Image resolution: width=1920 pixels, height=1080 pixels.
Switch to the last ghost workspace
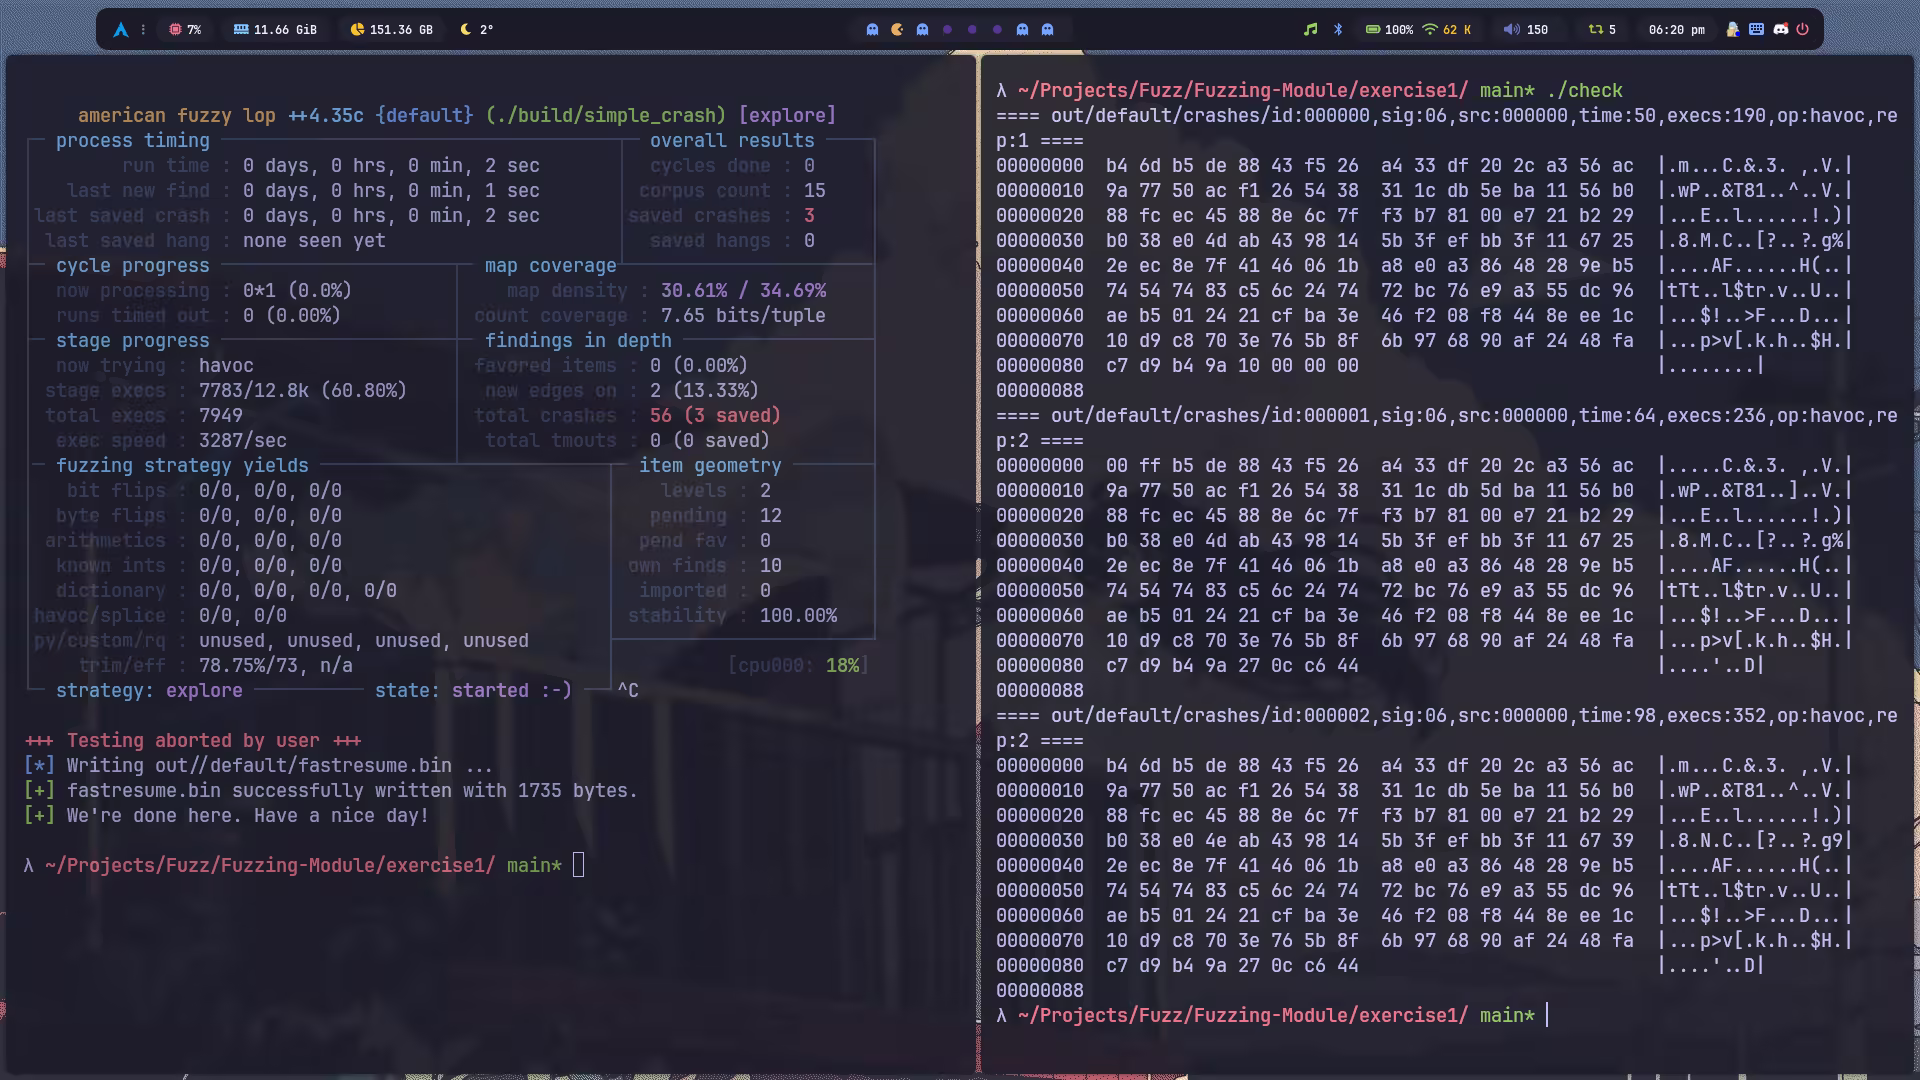pyautogui.click(x=1047, y=30)
